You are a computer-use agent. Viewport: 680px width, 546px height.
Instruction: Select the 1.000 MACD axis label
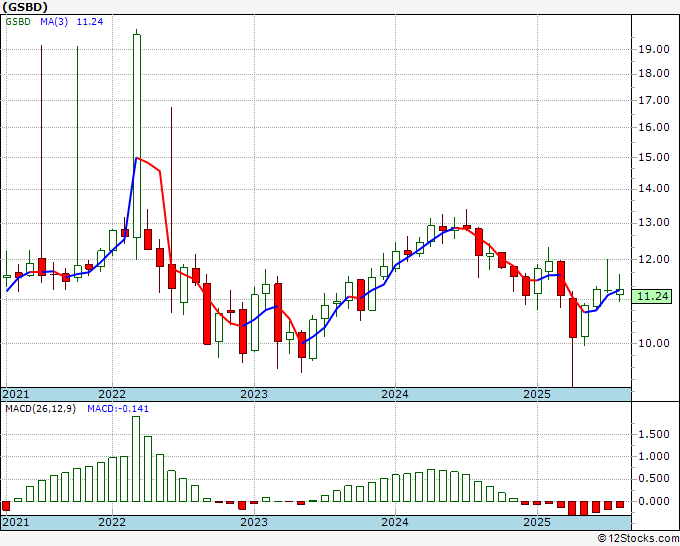click(654, 456)
